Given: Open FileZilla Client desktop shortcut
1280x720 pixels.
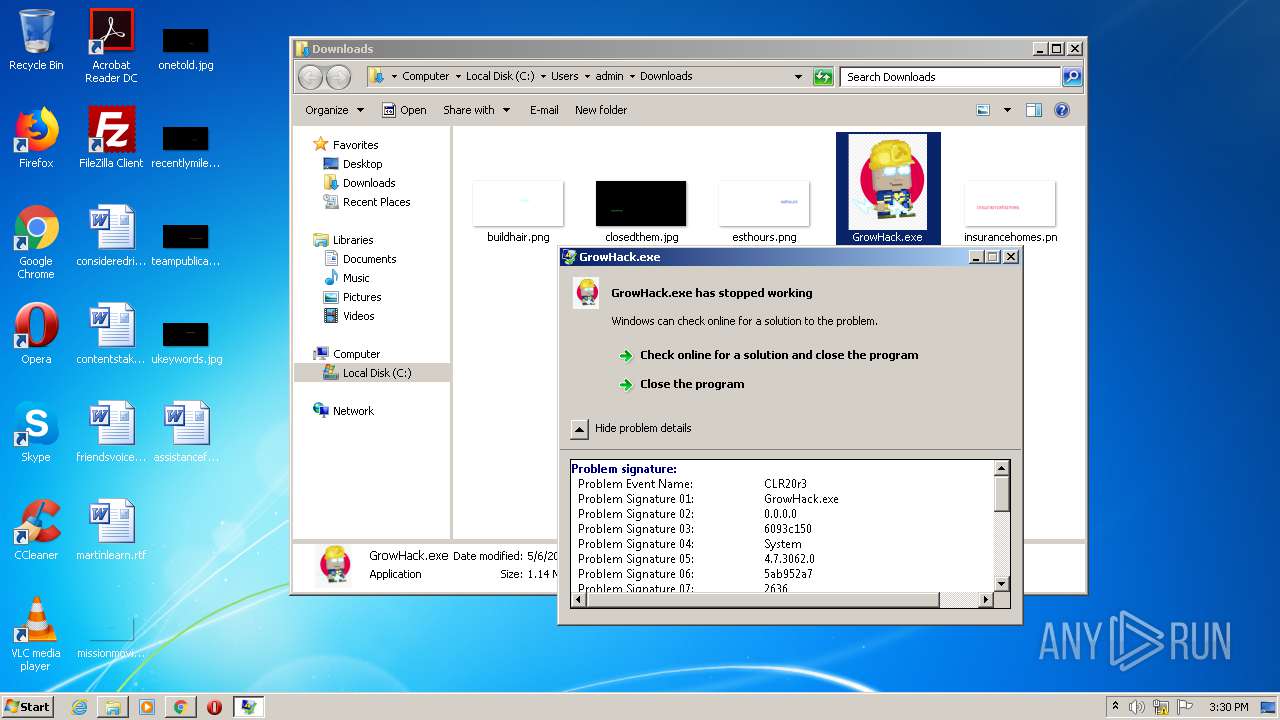Looking at the screenshot, I should pos(111,138).
